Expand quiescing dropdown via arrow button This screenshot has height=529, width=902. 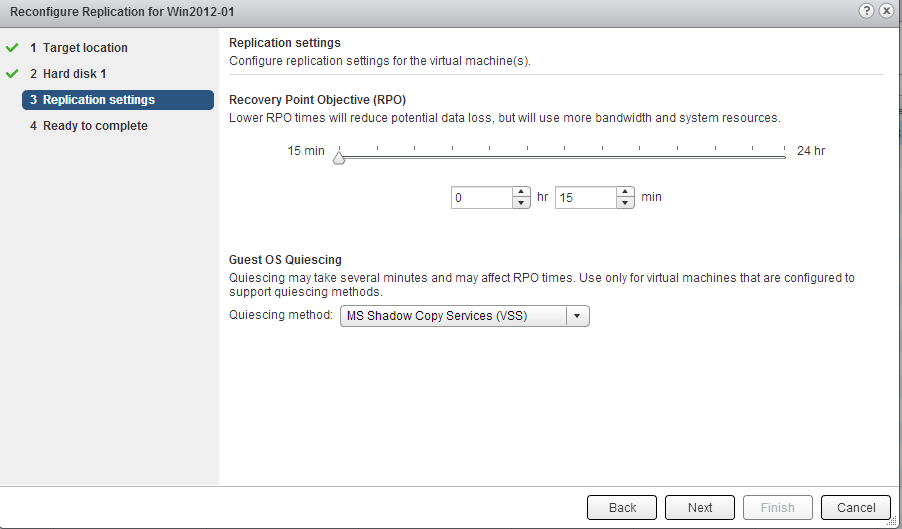(x=578, y=316)
